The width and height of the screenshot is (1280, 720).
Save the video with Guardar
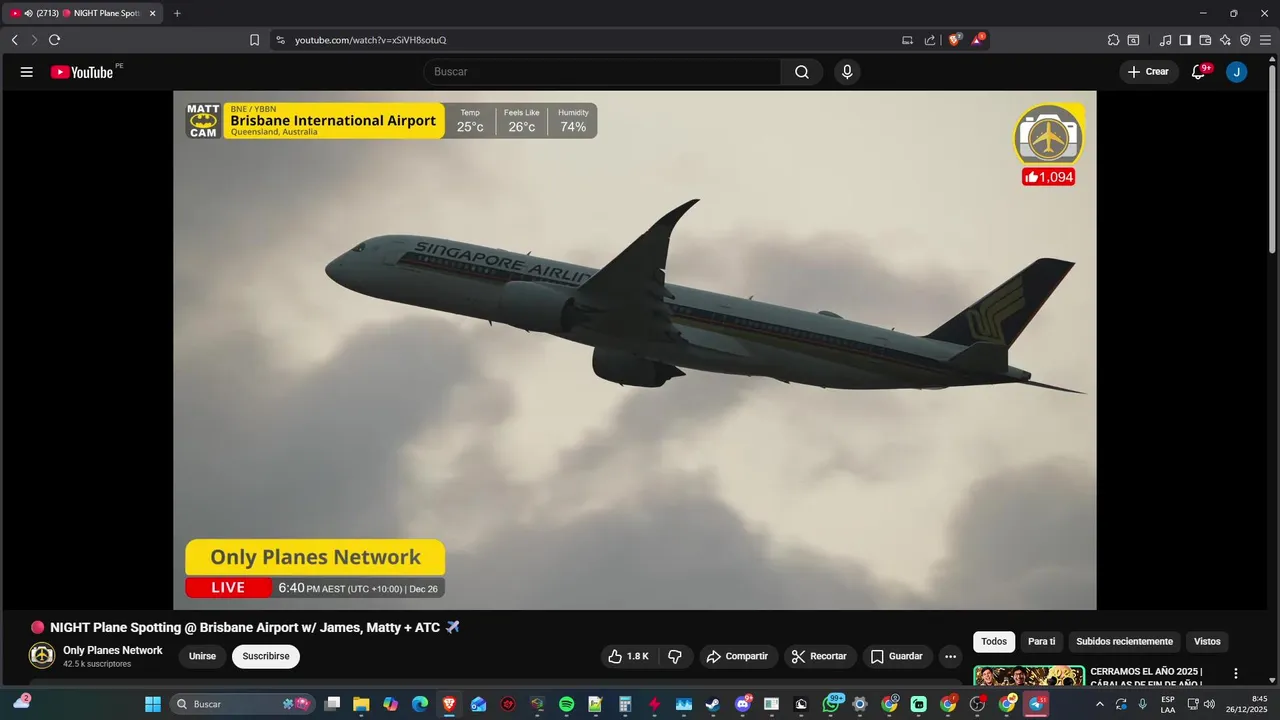[x=897, y=656]
